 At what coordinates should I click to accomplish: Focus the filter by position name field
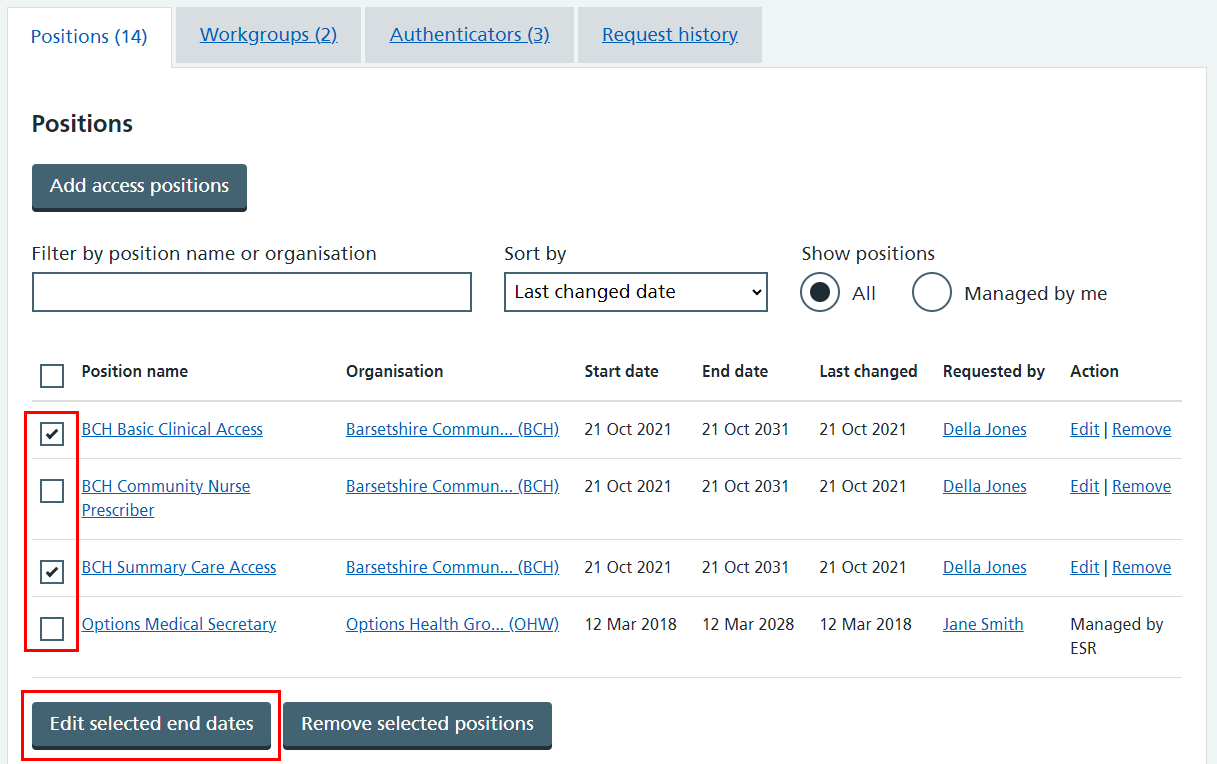pyautogui.click(x=252, y=292)
